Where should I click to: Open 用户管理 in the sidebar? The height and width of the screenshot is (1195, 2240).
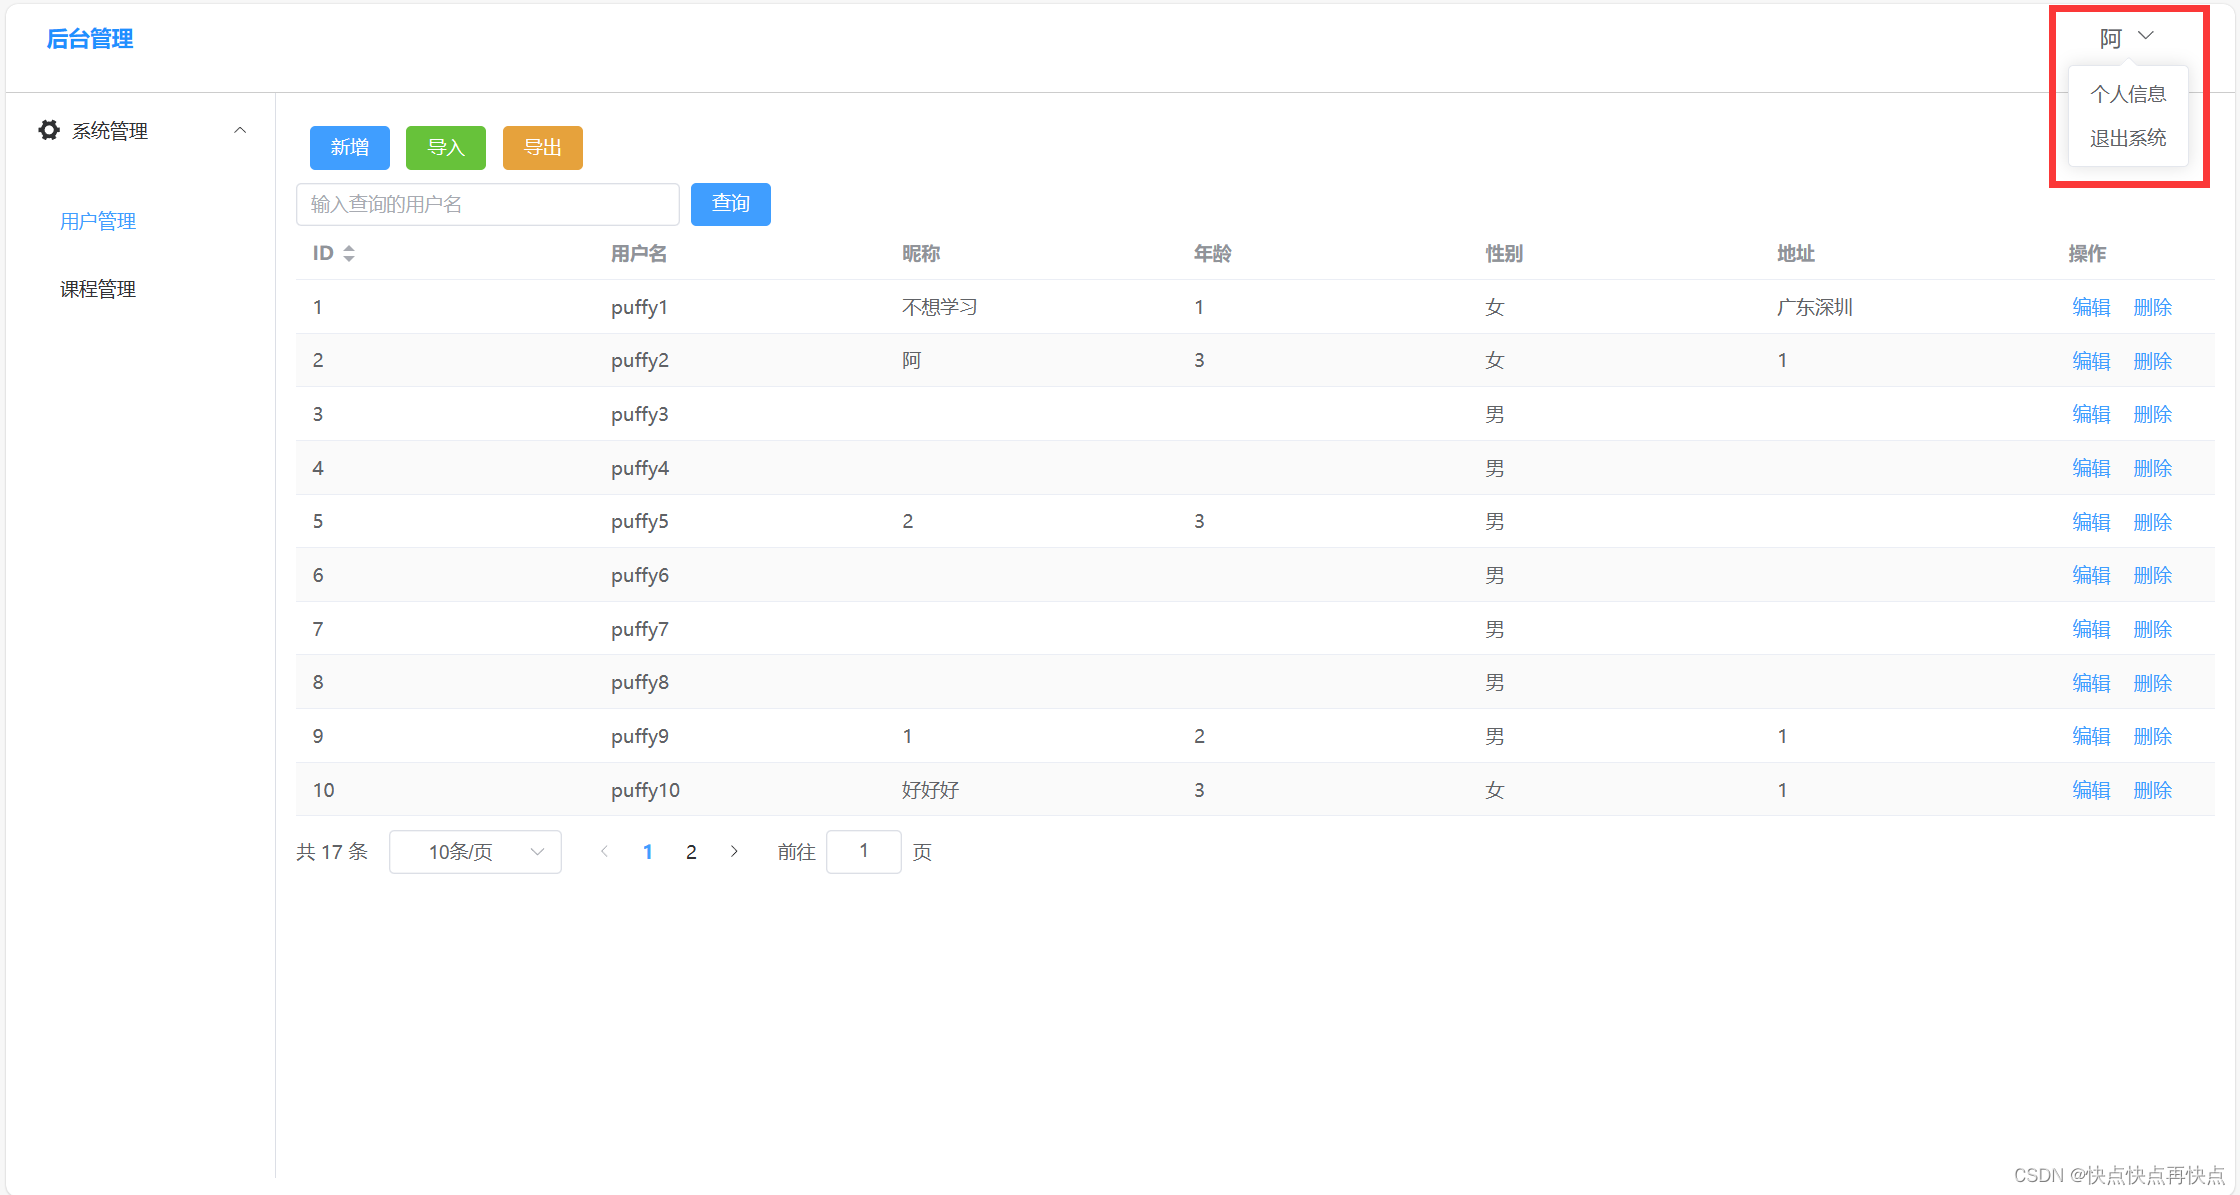pos(98,221)
